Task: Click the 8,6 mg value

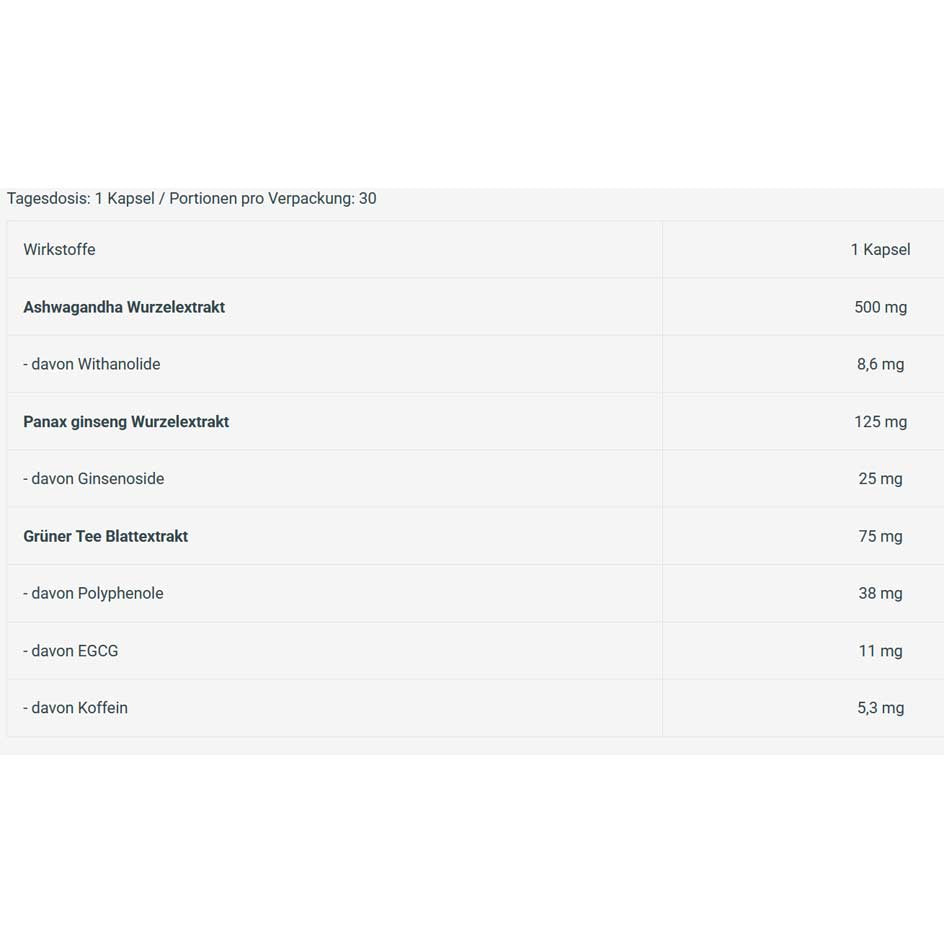Action: 880,364
